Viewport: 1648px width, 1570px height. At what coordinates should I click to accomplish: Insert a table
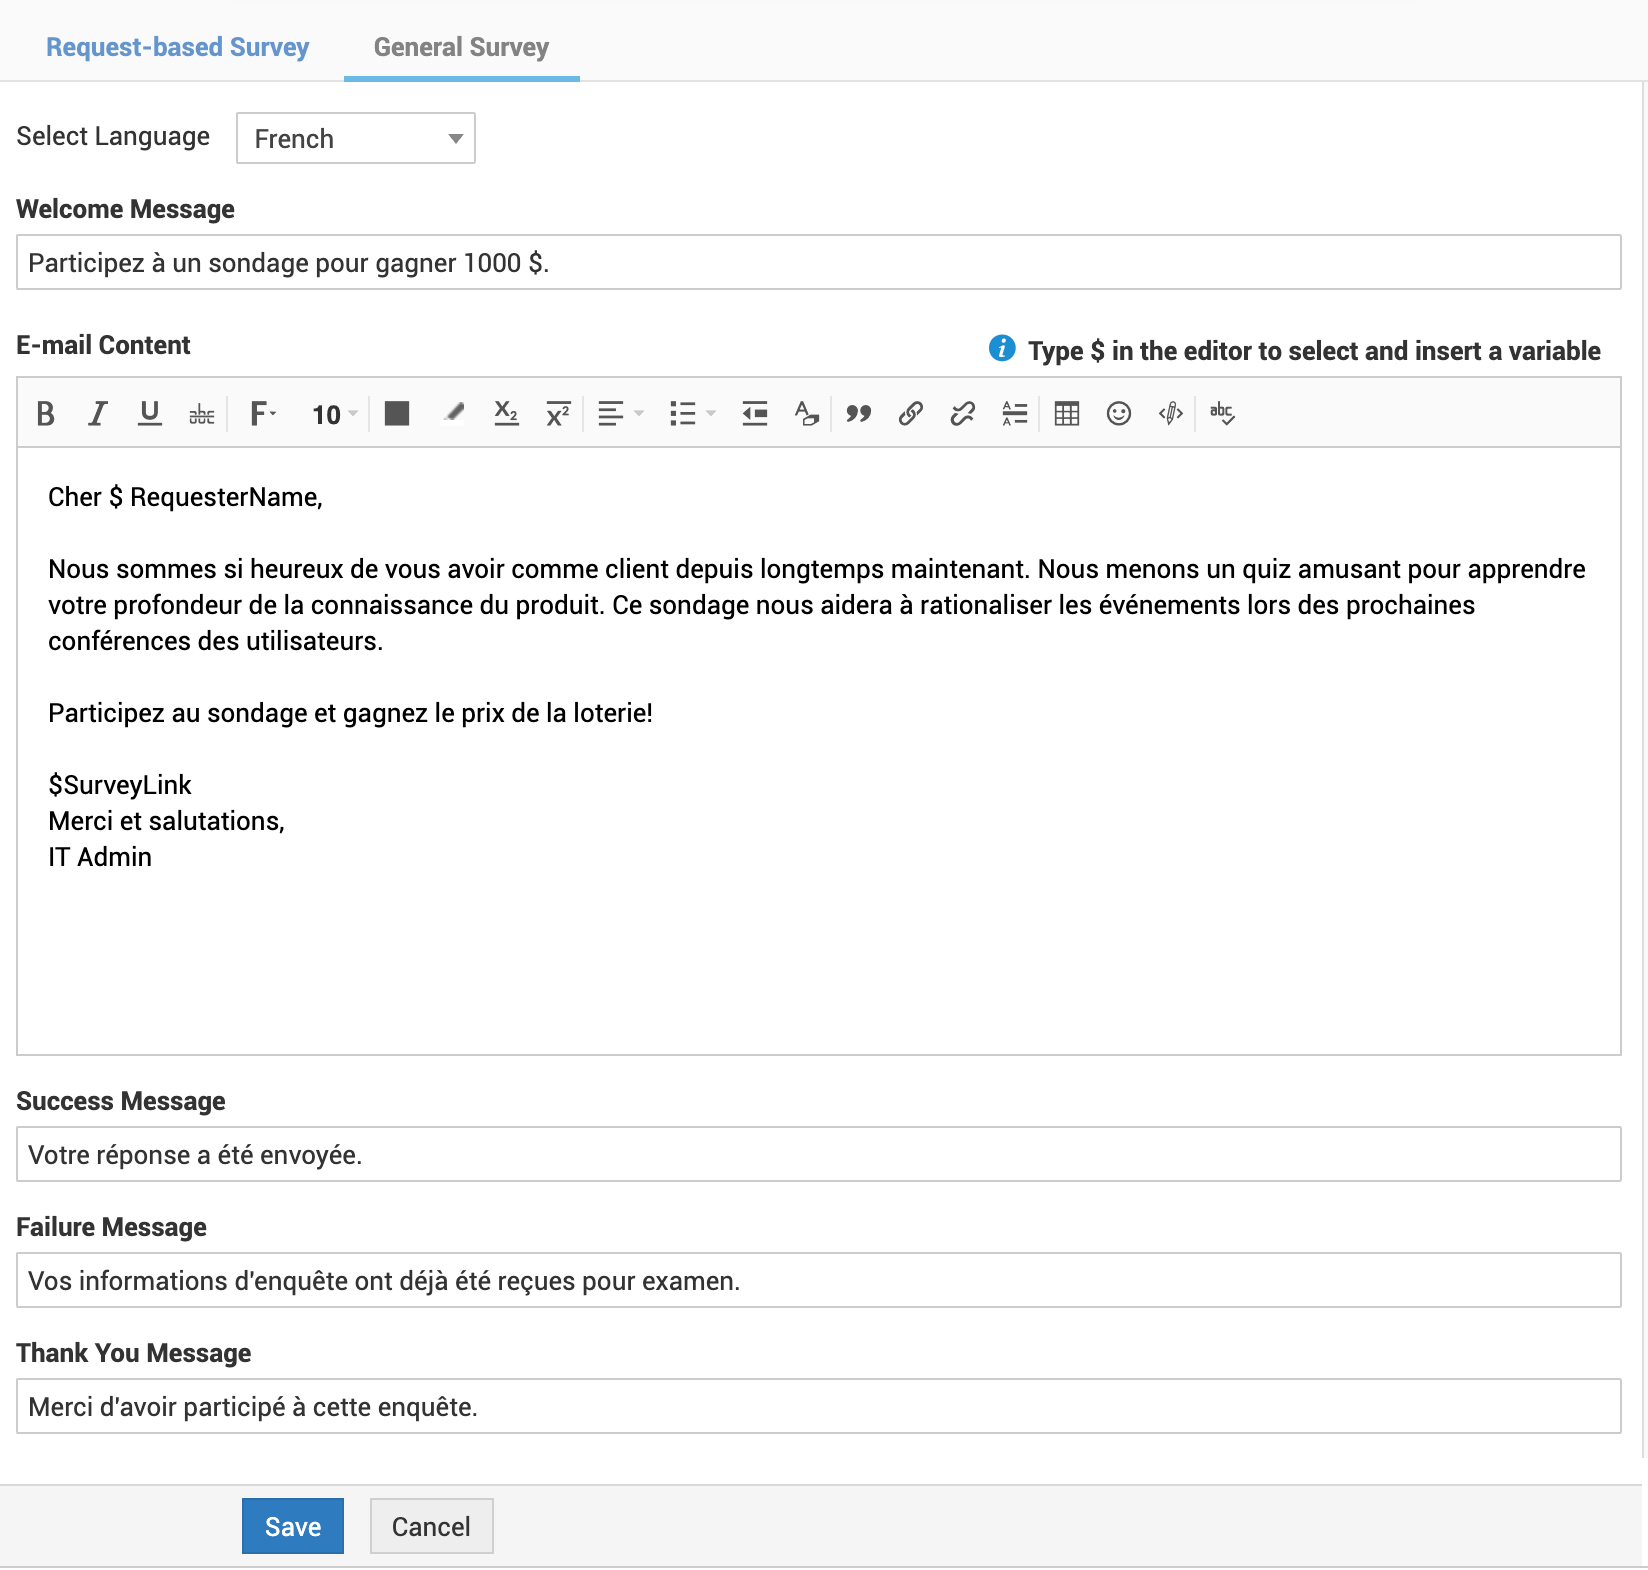pyautogui.click(x=1067, y=413)
